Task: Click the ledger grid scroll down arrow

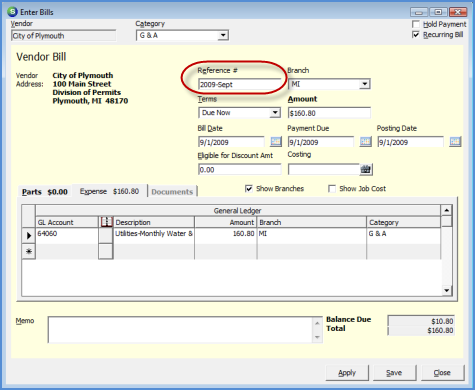Action: pos(446,290)
